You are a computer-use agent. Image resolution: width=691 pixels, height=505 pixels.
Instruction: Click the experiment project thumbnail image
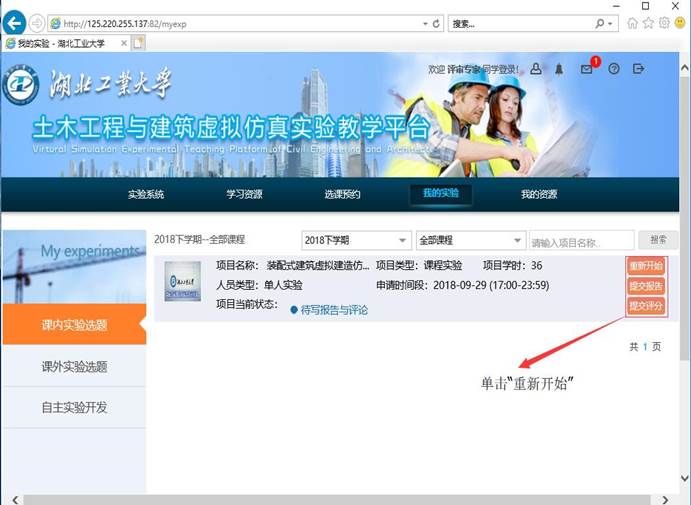coord(182,282)
